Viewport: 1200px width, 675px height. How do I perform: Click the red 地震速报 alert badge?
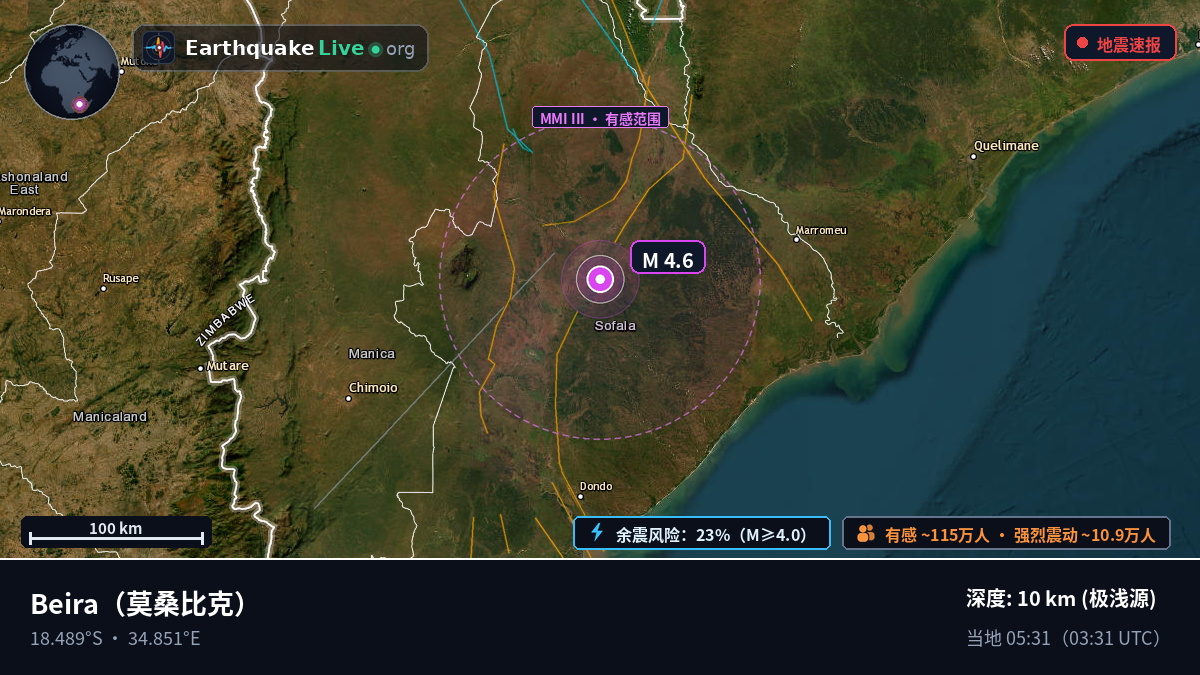pyautogui.click(x=1120, y=43)
